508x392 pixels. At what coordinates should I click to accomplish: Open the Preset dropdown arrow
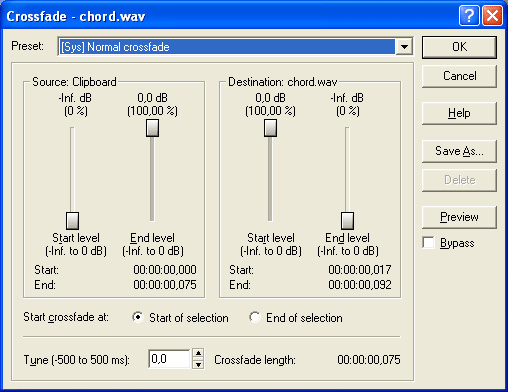(x=404, y=47)
